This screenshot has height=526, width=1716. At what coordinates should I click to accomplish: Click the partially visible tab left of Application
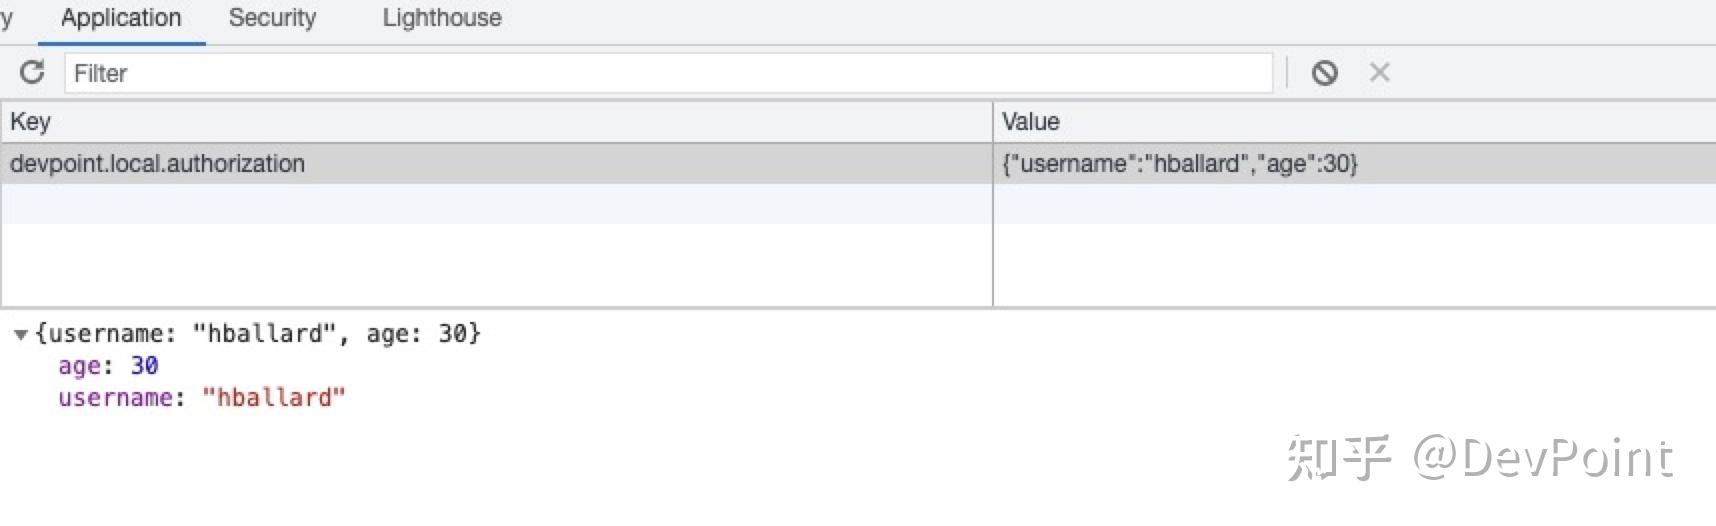point(6,18)
